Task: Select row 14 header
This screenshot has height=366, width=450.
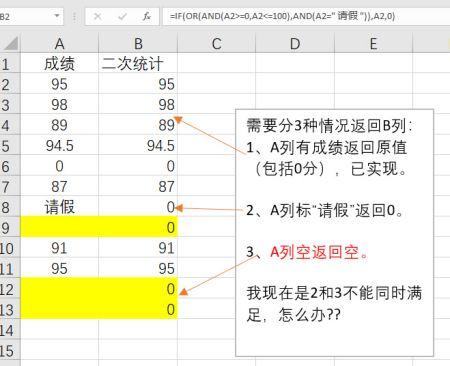Action: [x=10, y=330]
